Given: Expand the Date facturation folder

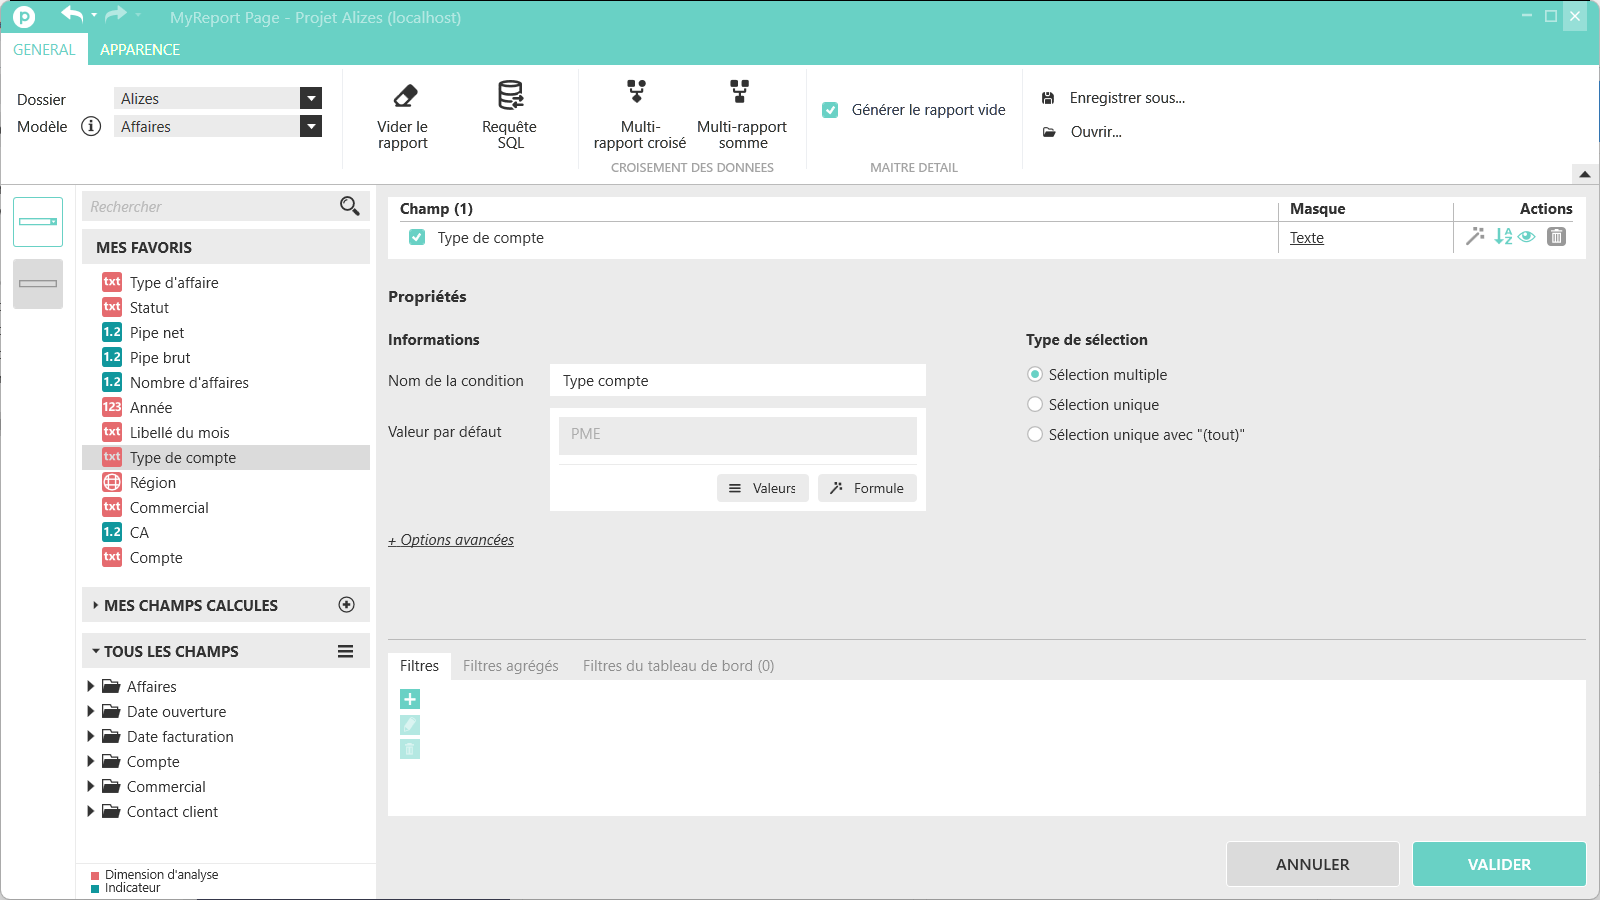Looking at the screenshot, I should point(91,737).
